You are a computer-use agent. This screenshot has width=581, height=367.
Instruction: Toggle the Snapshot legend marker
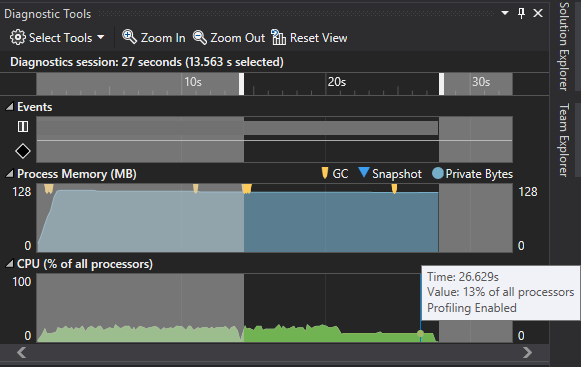[x=364, y=172]
